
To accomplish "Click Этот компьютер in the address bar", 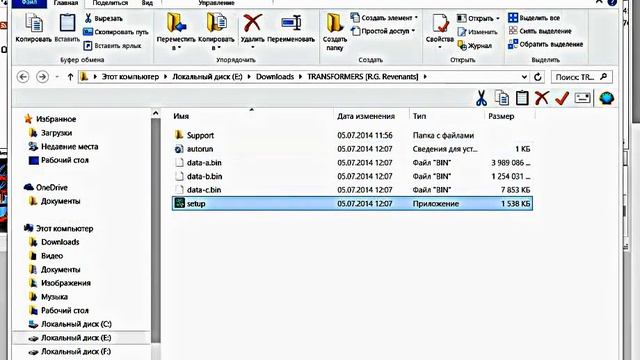I will click(x=130, y=77).
